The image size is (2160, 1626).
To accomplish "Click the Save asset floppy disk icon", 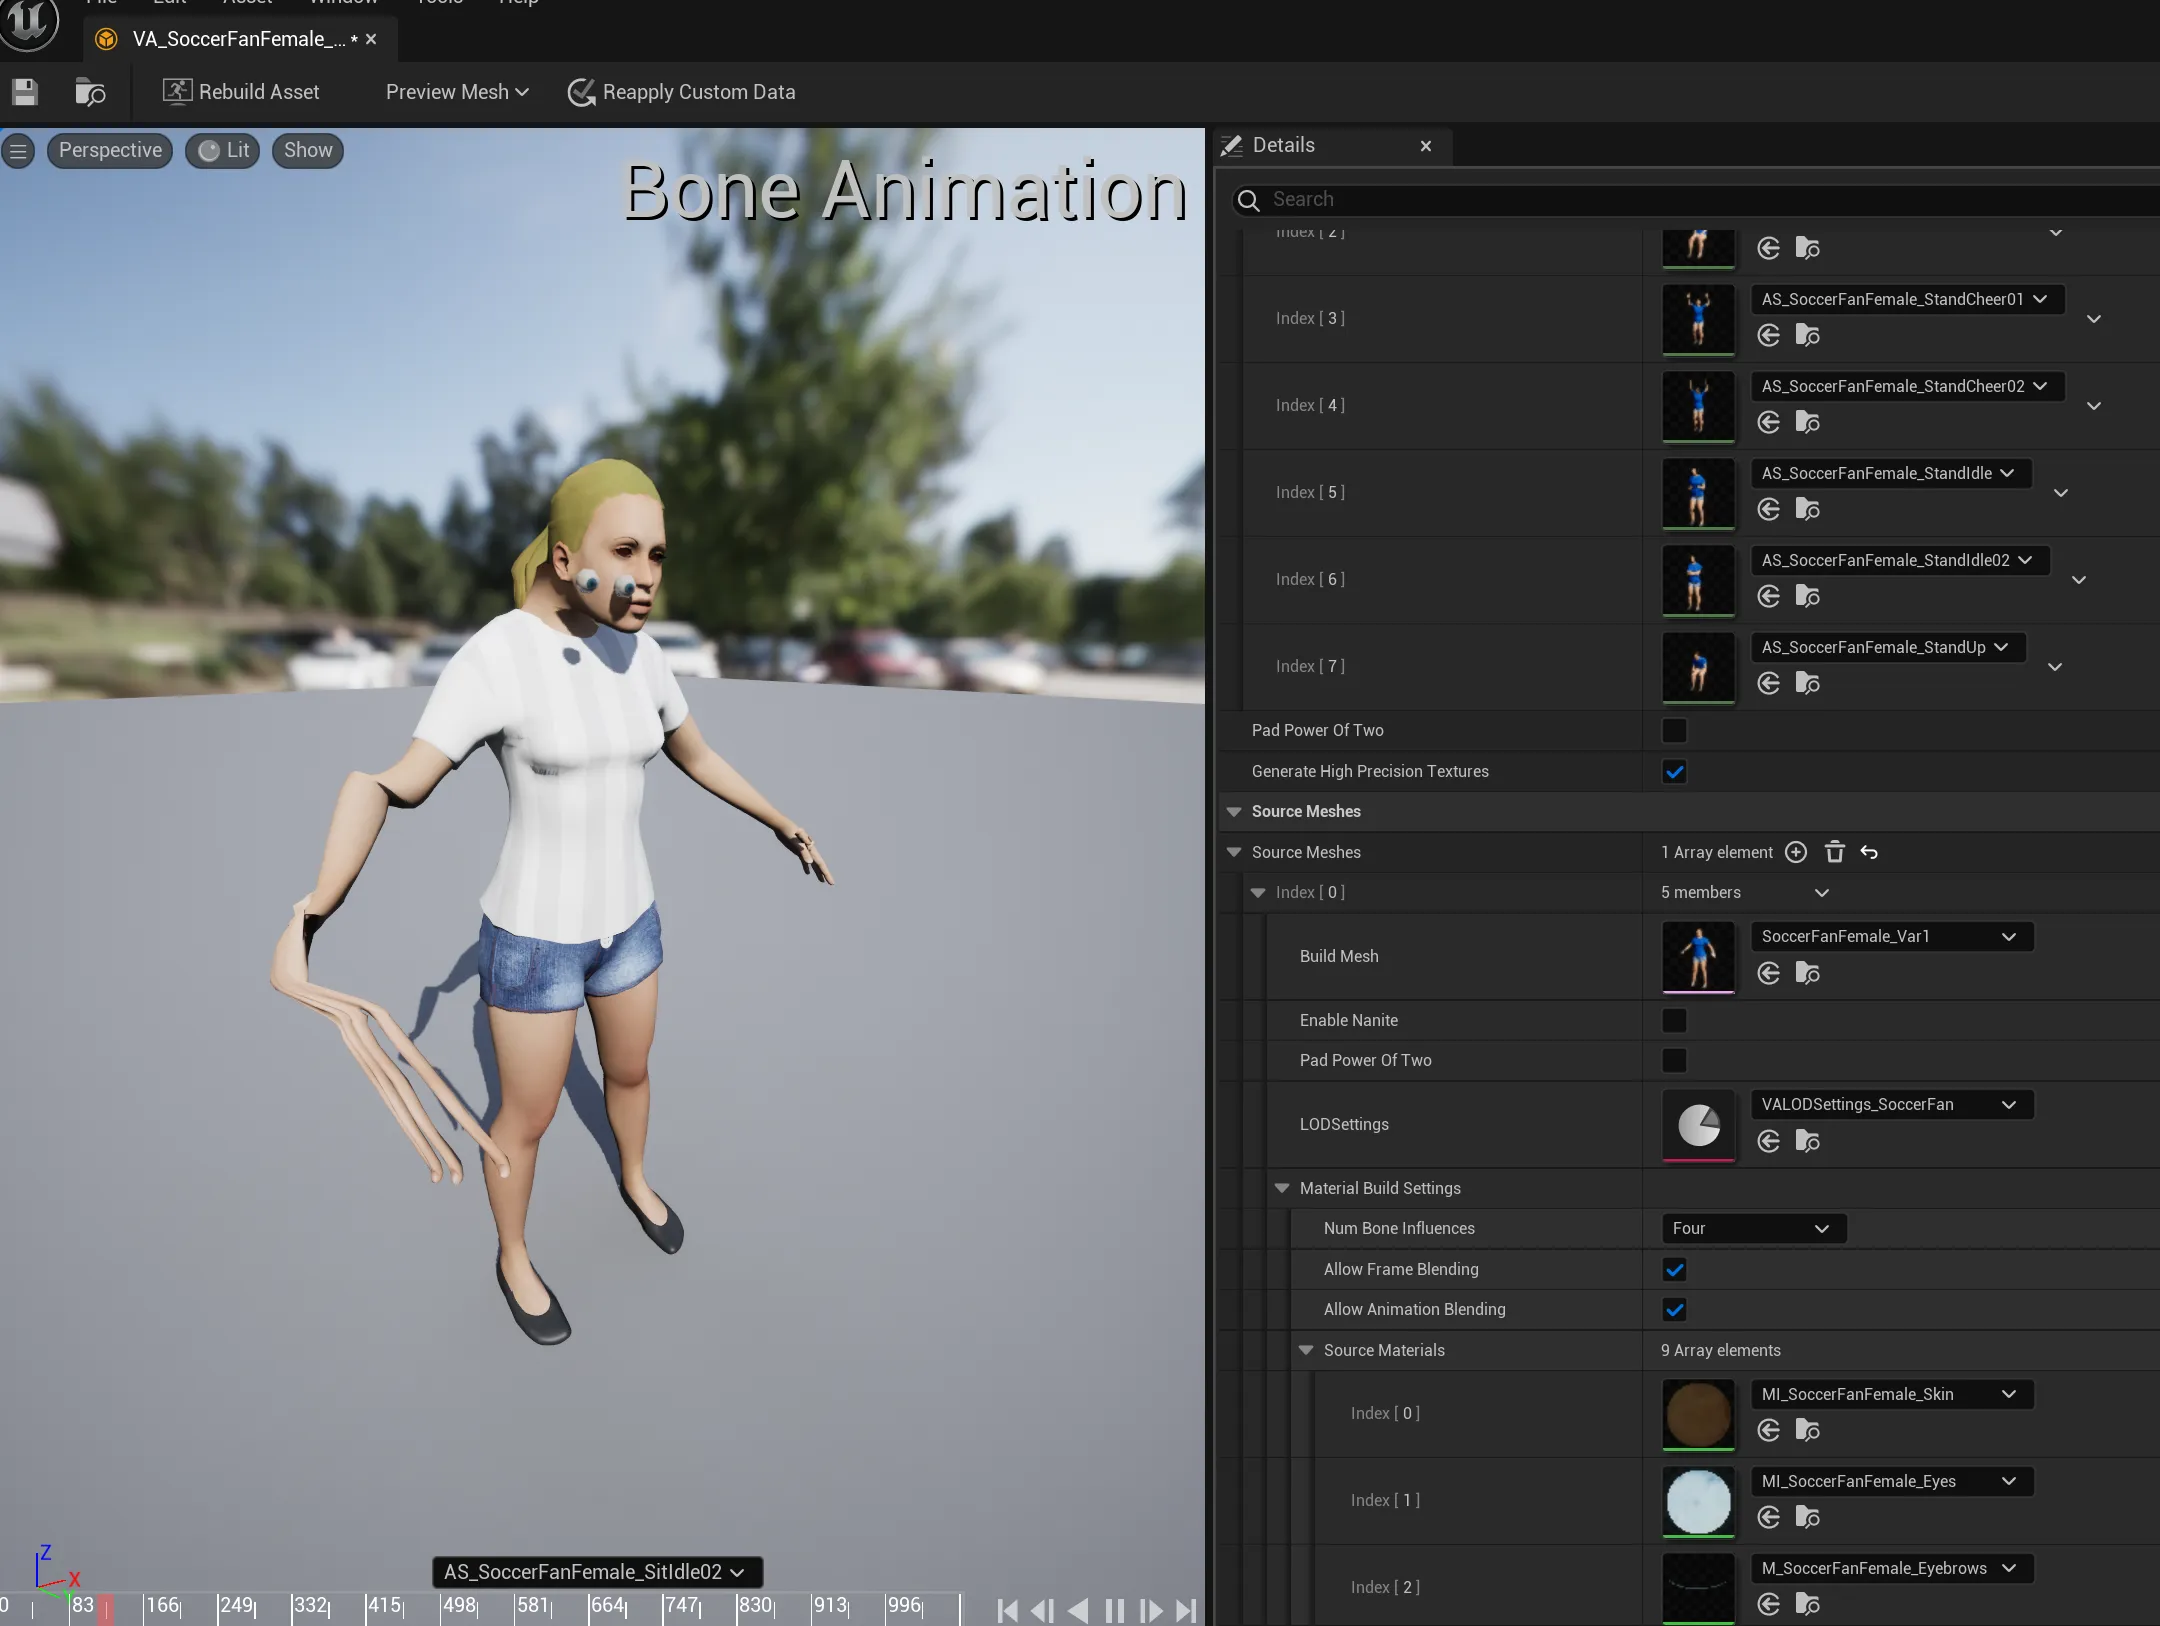I will tap(25, 93).
